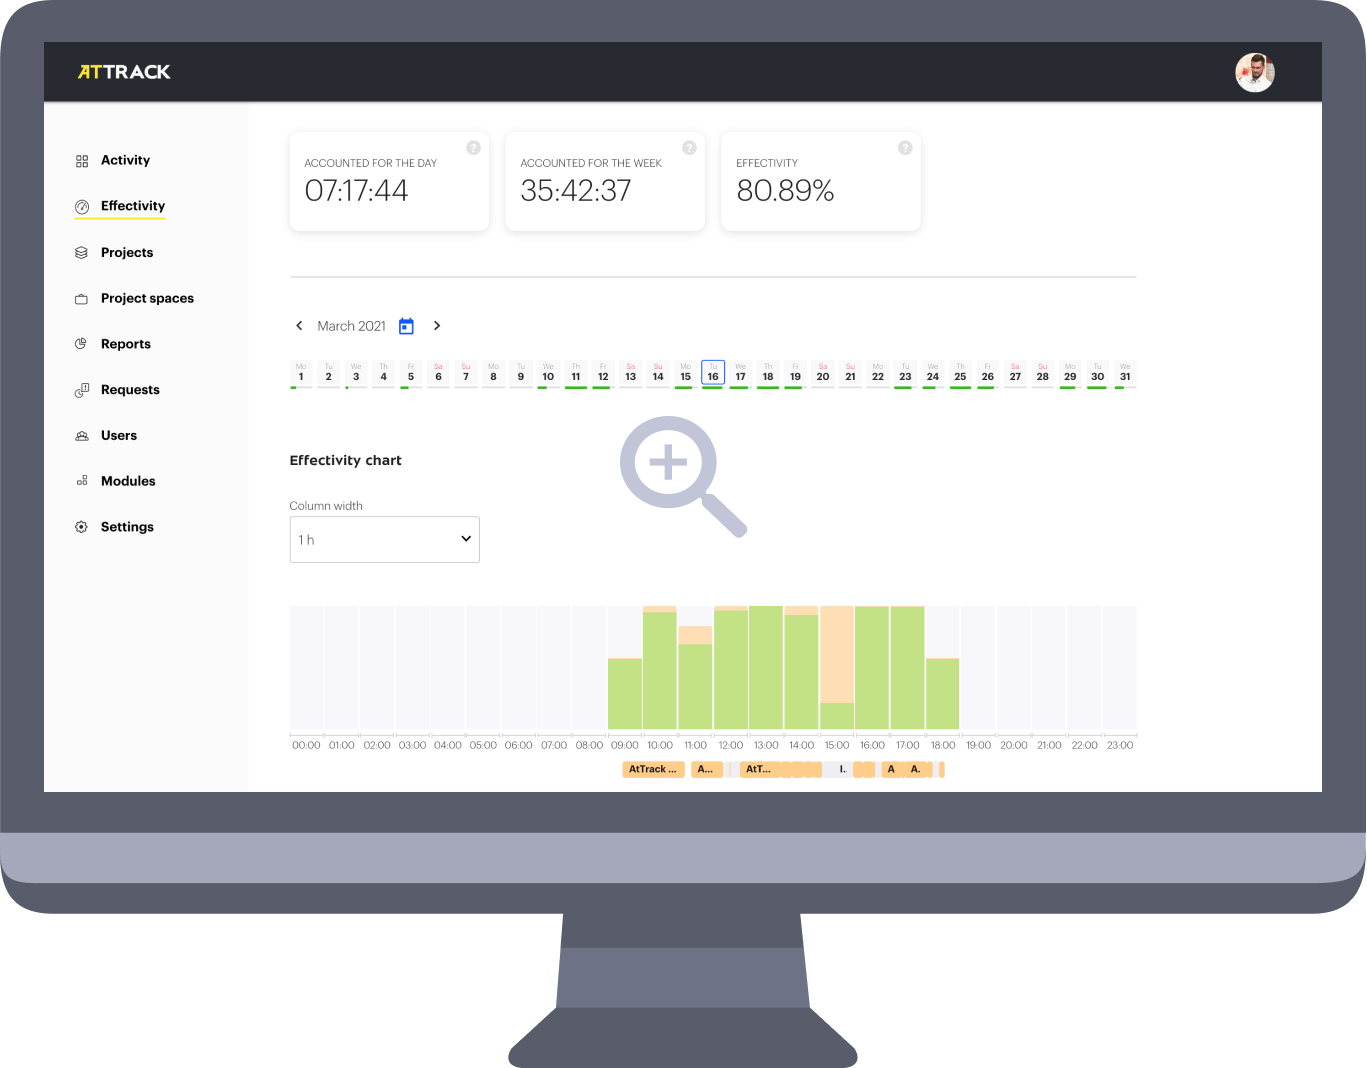This screenshot has width=1367, height=1068.
Task: Click help icon on Accounted for the week
Action: tap(689, 148)
